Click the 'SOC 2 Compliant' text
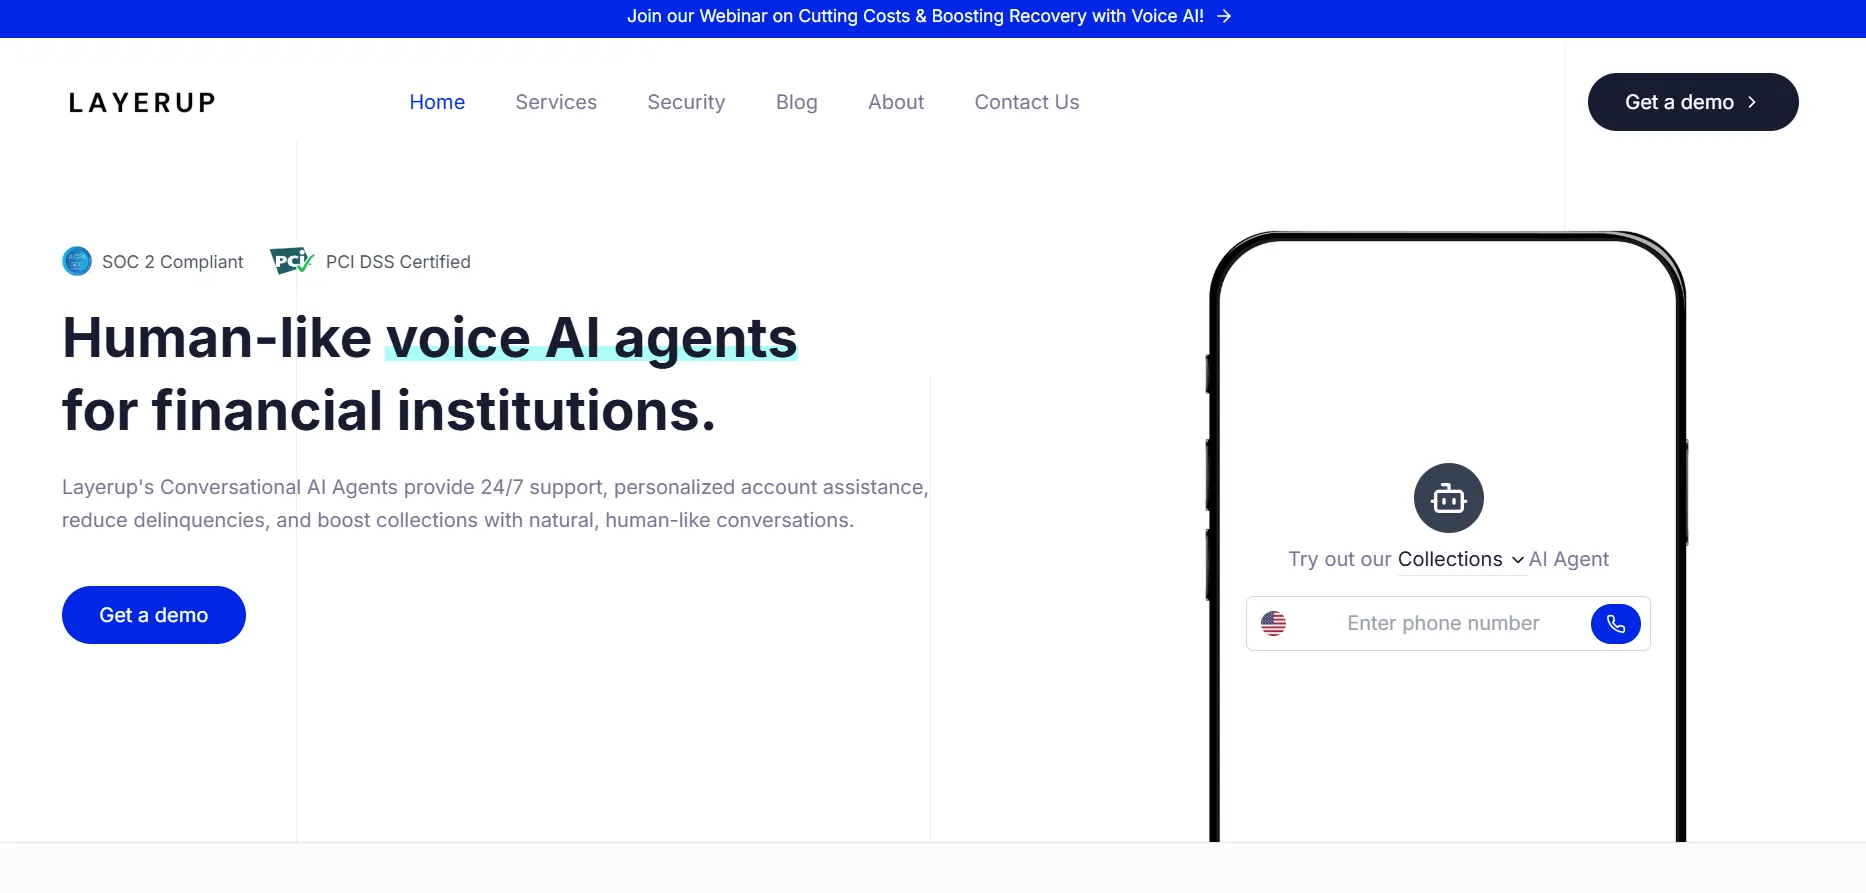Screen dimensions: 1866x893 coord(173,262)
